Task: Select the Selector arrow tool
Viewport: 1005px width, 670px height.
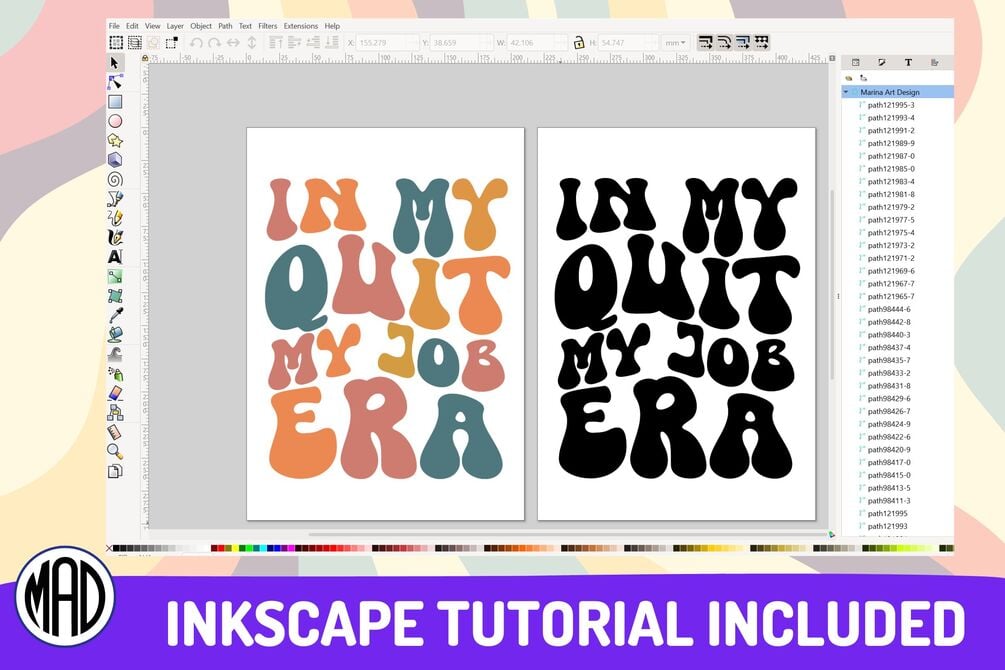Action: click(x=115, y=63)
